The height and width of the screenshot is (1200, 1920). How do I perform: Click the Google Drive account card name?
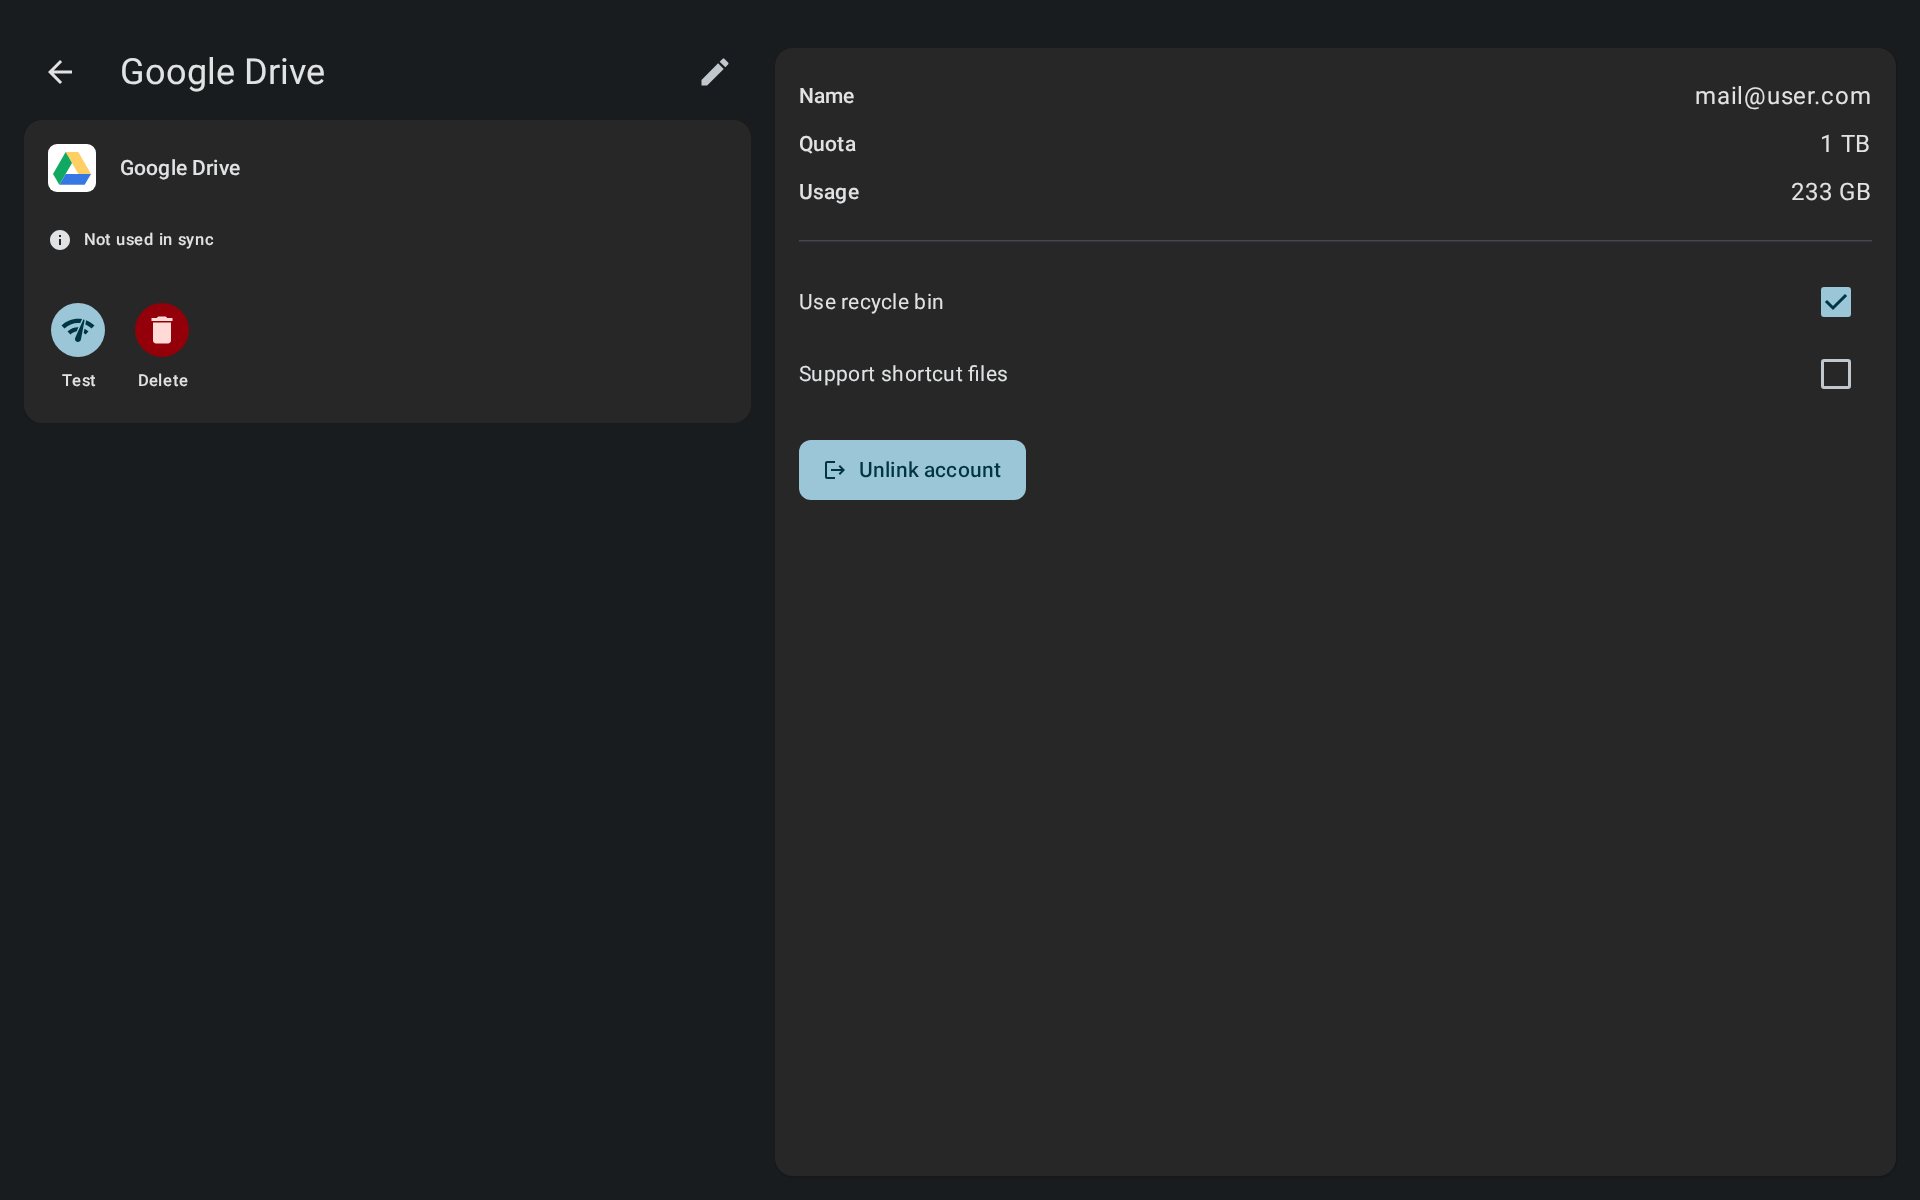180,168
